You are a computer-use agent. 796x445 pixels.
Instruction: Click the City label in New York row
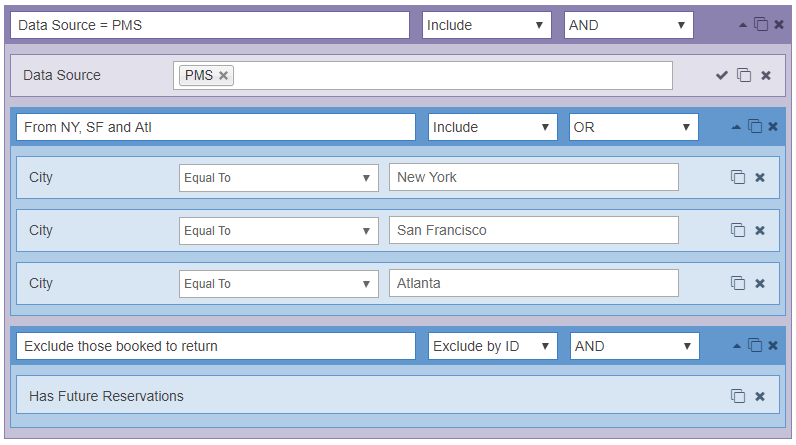pyautogui.click(x=41, y=178)
